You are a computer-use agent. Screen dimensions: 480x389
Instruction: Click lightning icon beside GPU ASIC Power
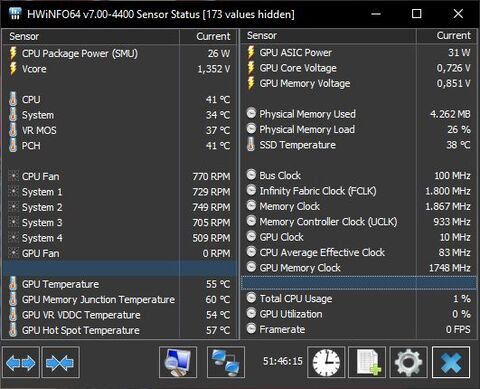(251, 52)
